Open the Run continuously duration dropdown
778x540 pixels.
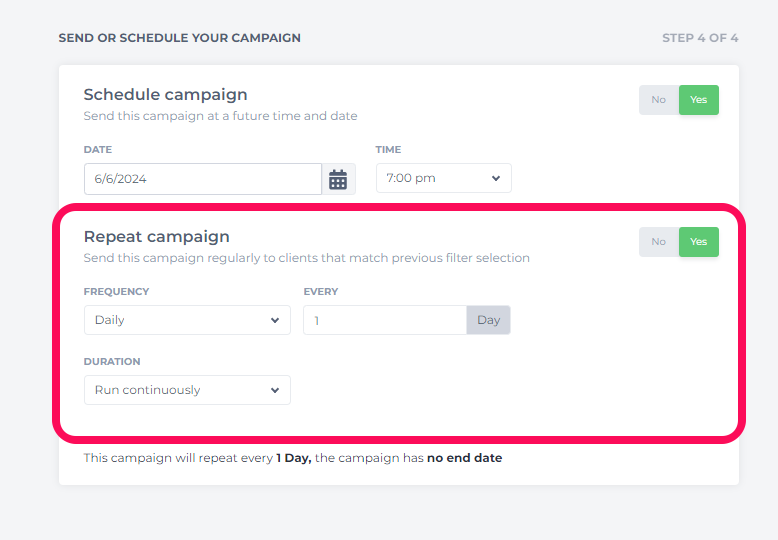click(x=187, y=390)
